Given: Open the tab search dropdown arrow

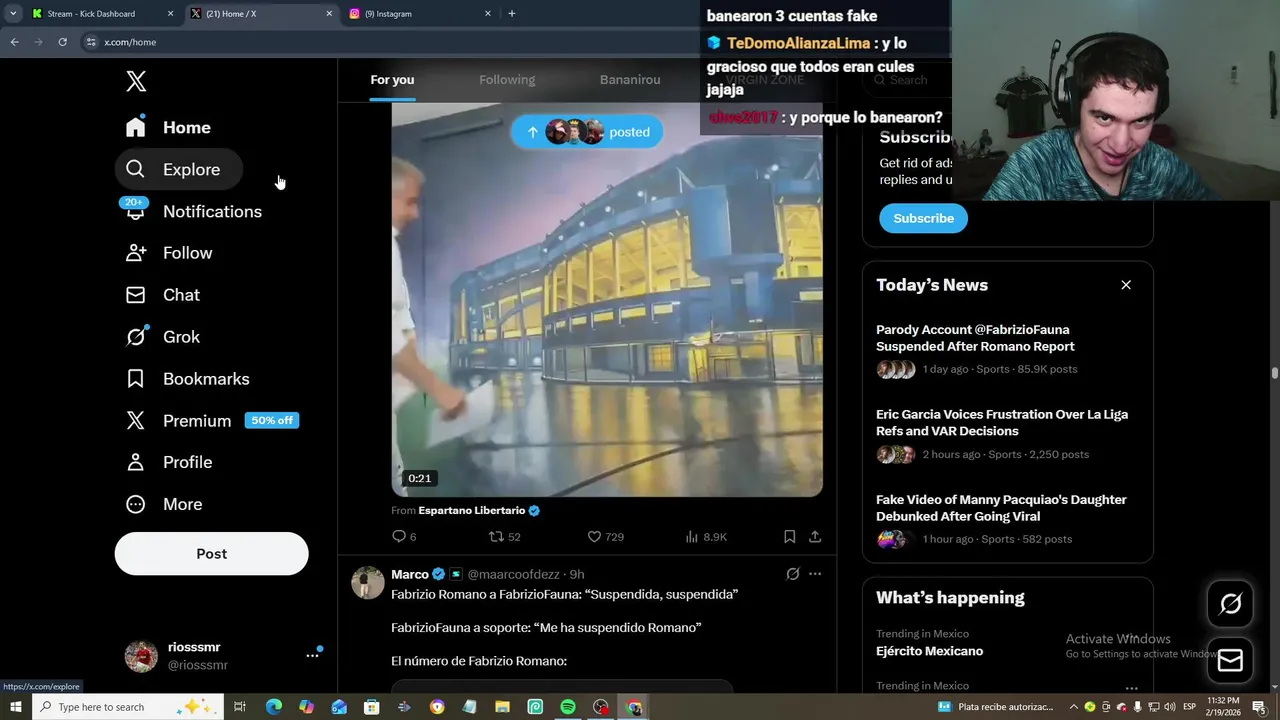Looking at the screenshot, I should 12,14.
